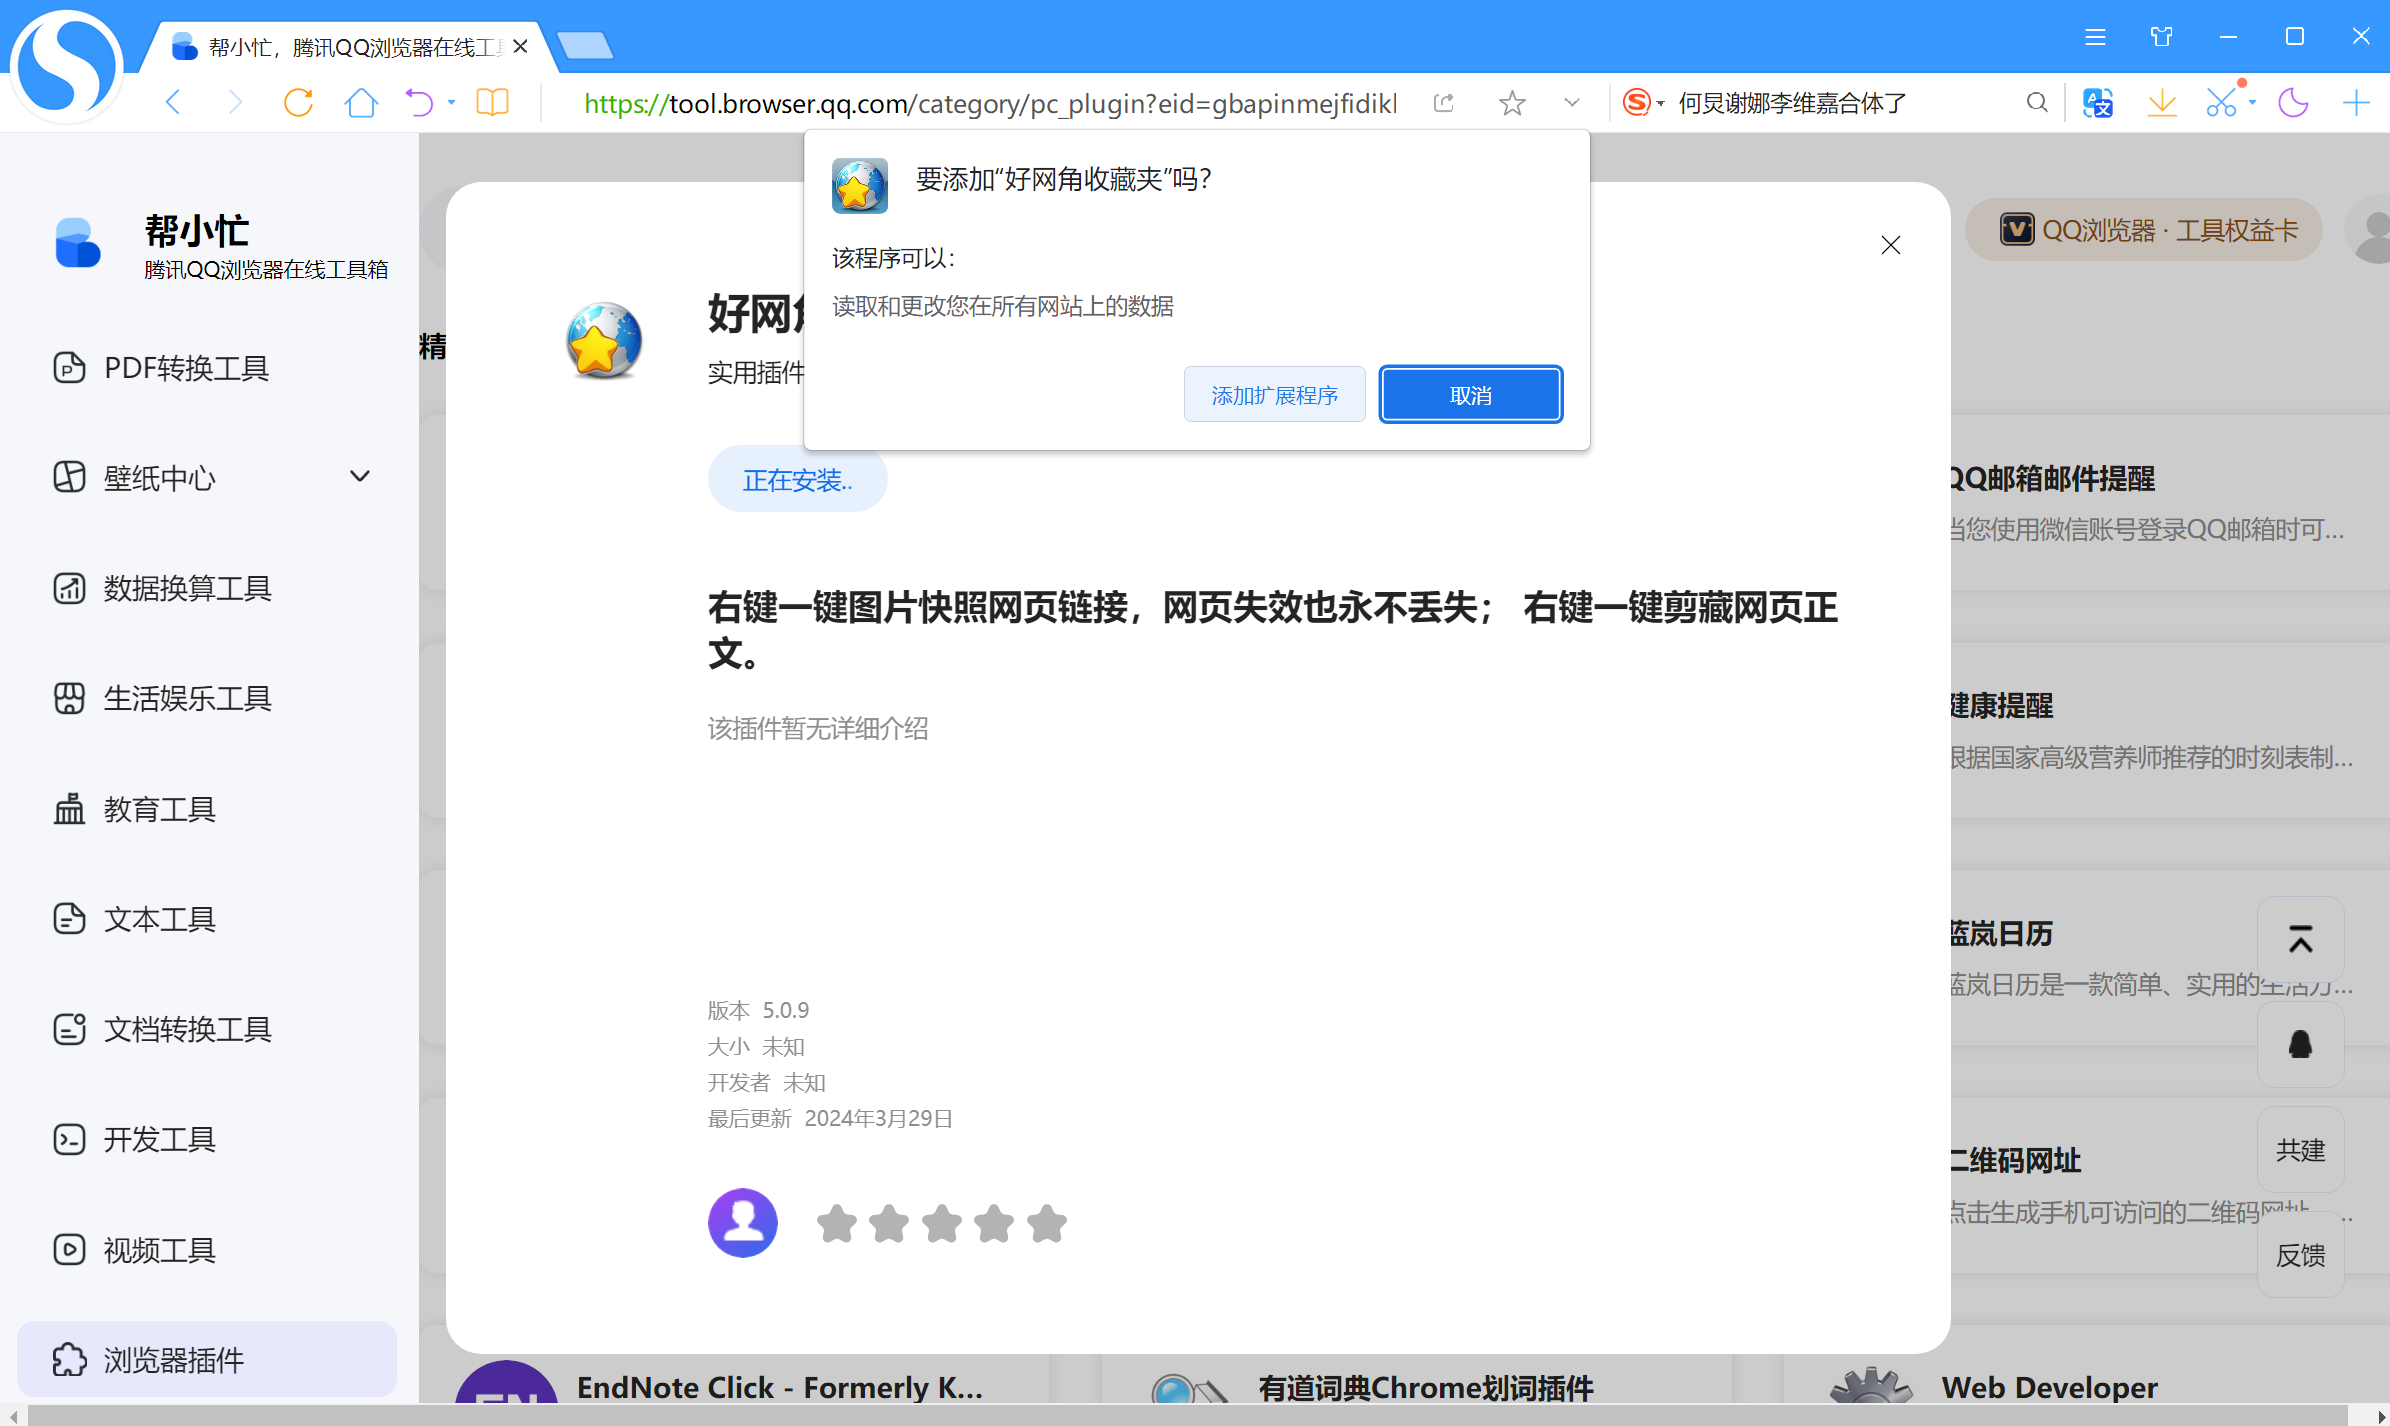This screenshot has width=2390, height=1426.
Task: Open PDF转换工具 in sidebar
Action: pyautogui.click(x=186, y=368)
